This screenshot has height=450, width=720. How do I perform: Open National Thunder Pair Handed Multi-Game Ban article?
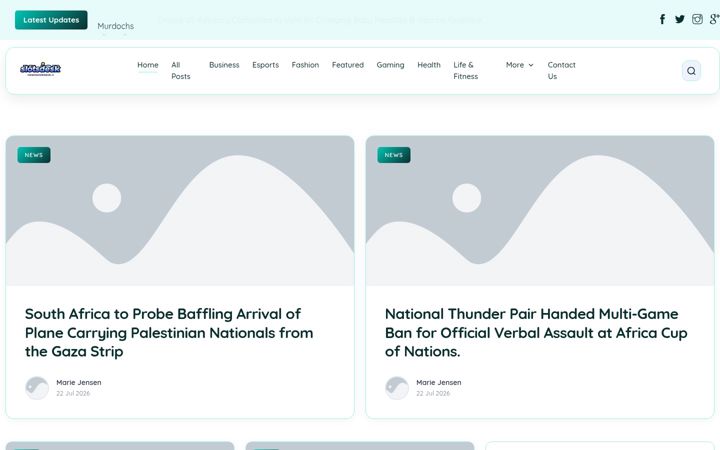(x=536, y=332)
